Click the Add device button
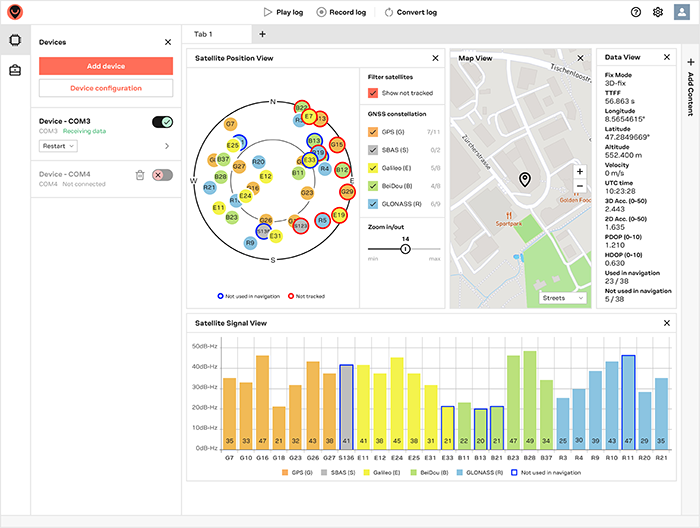 [x=106, y=66]
